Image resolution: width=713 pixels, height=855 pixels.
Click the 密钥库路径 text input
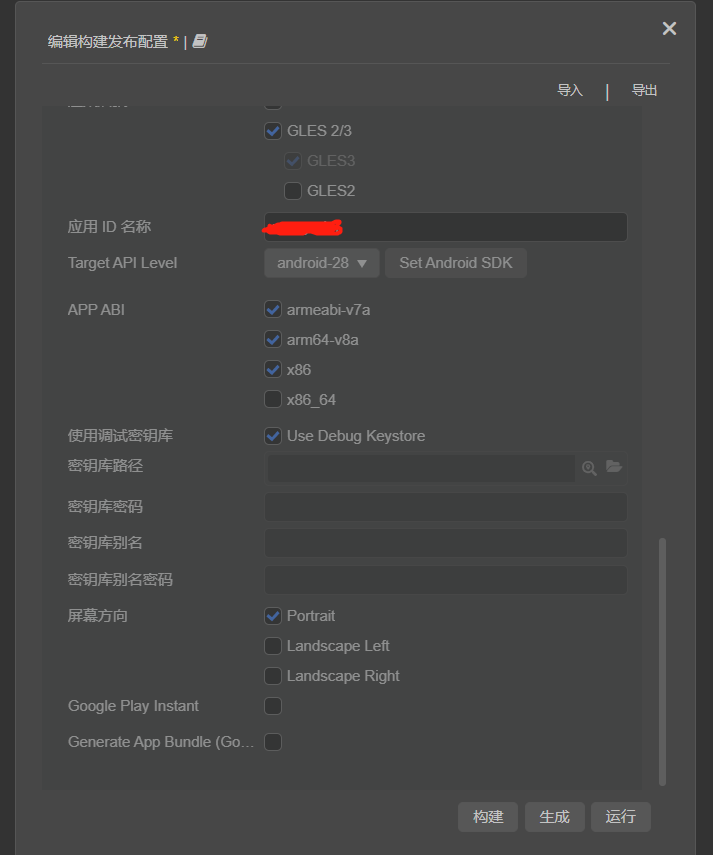421,468
